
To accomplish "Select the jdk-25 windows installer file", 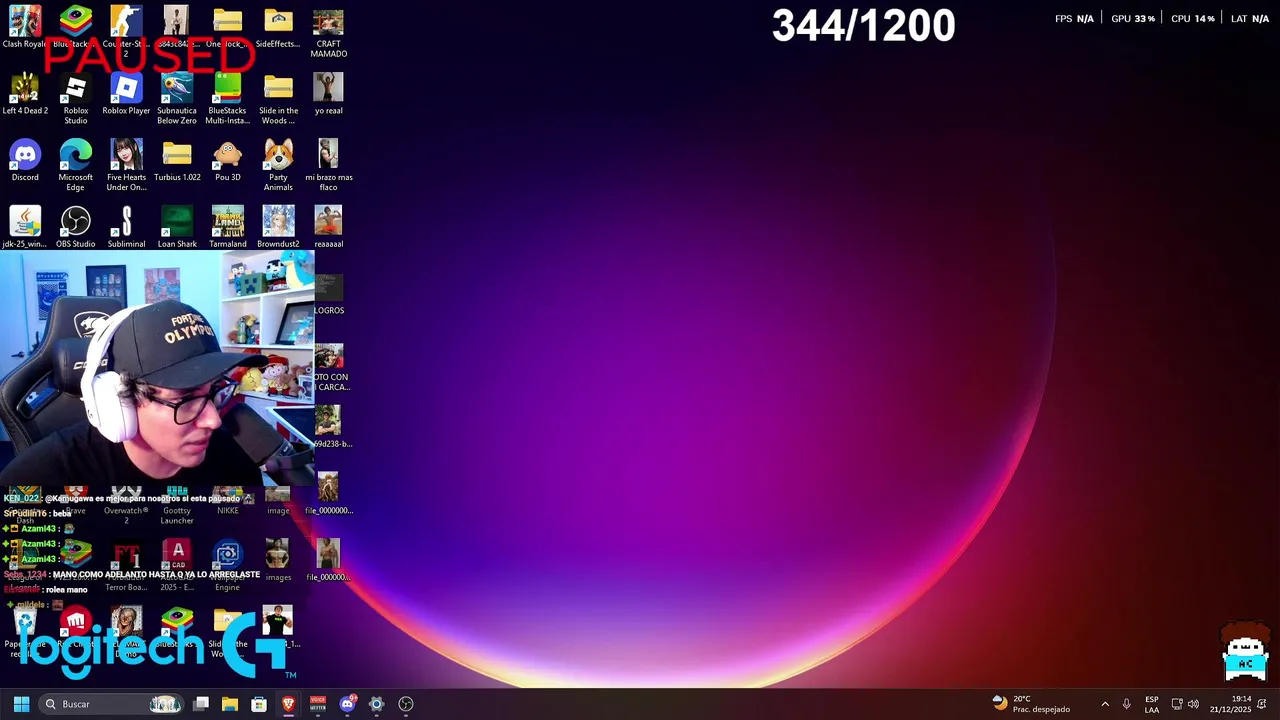I will coord(25,228).
